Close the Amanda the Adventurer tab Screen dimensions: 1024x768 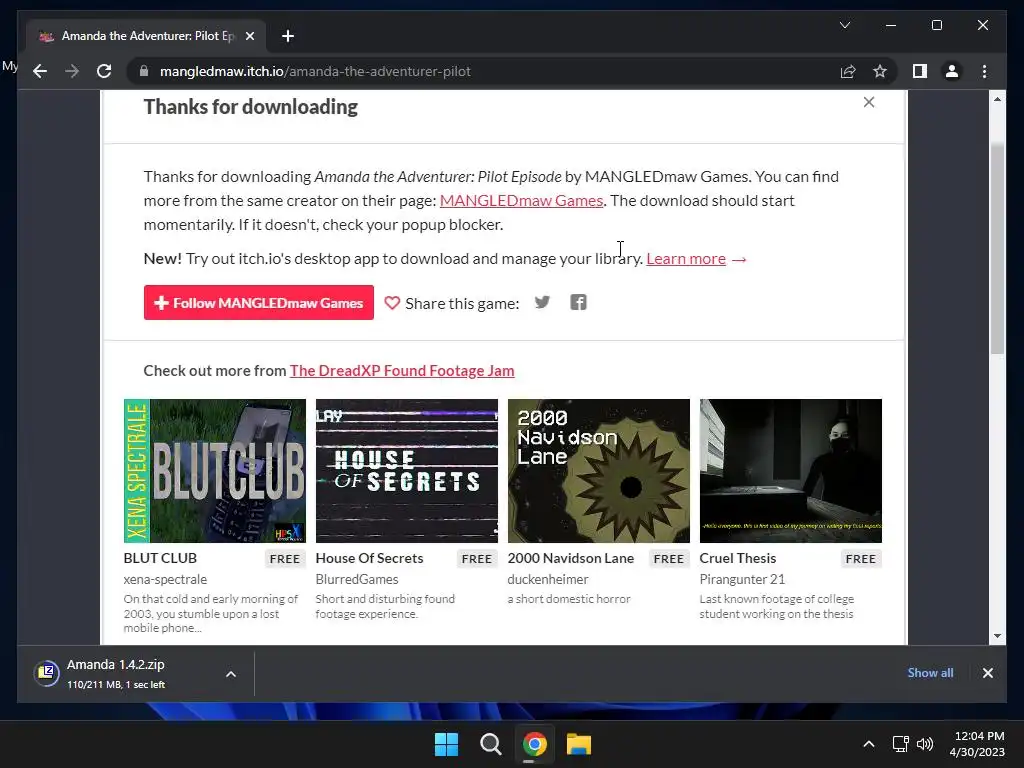(x=249, y=36)
